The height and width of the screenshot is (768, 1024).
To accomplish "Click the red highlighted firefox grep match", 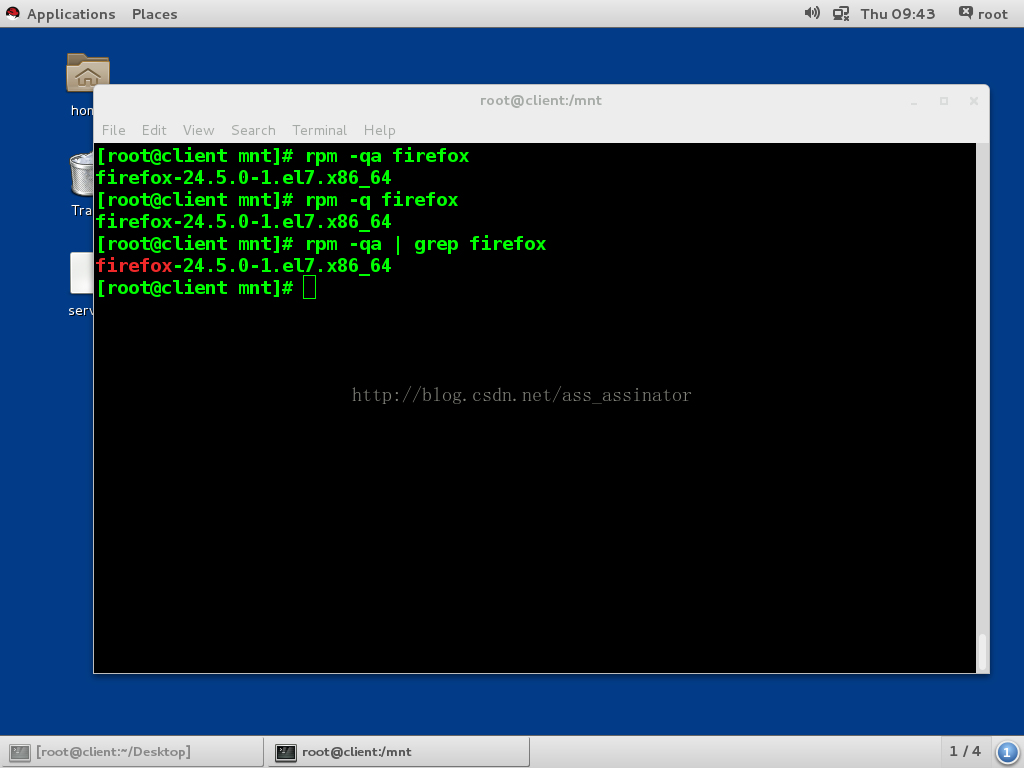I will click(134, 266).
